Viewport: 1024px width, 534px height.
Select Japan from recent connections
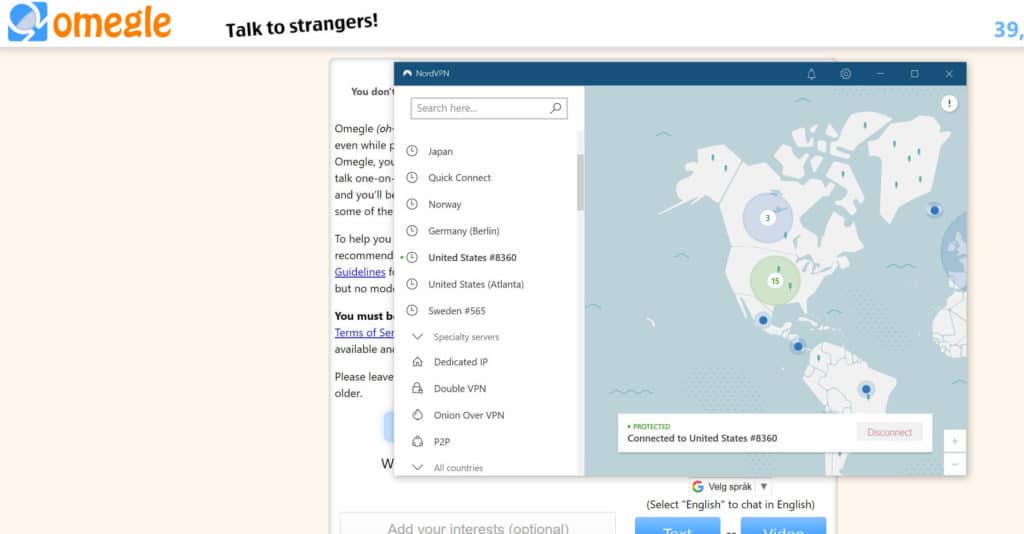(440, 151)
